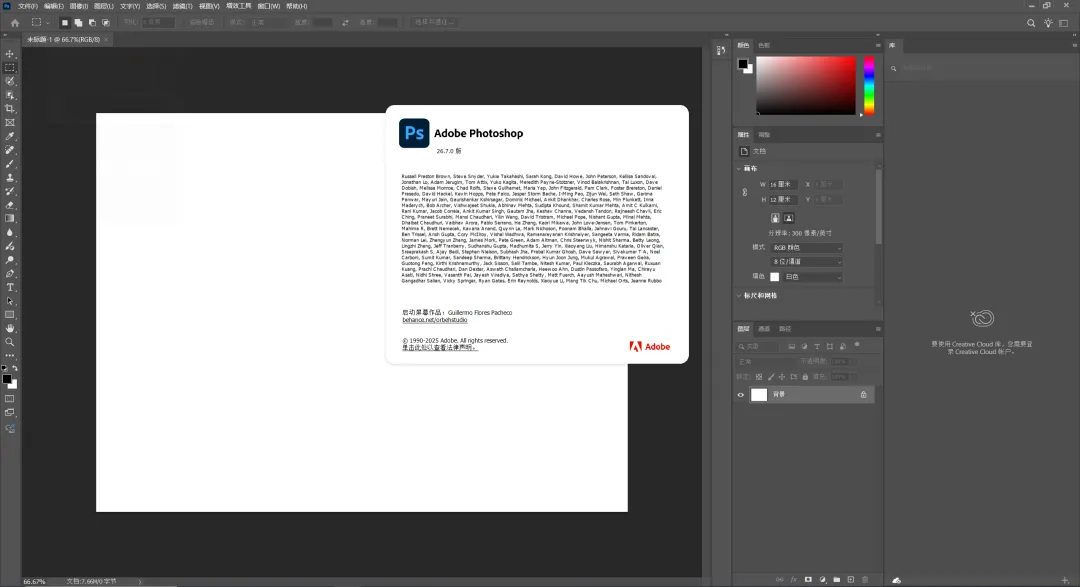Pick a color in the red color field
The image size is (1080, 587).
[806, 85]
